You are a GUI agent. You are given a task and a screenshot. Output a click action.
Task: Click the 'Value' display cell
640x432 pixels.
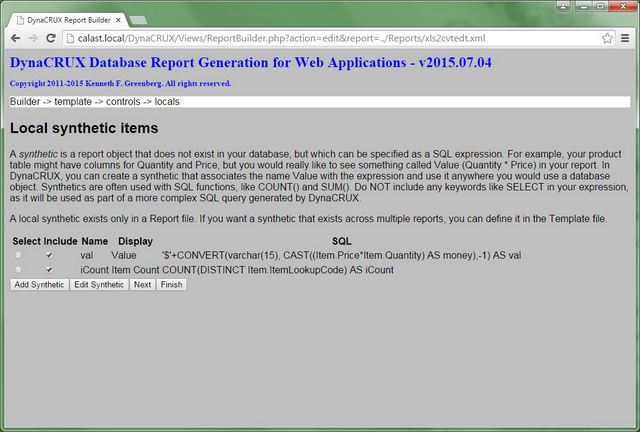click(124, 256)
